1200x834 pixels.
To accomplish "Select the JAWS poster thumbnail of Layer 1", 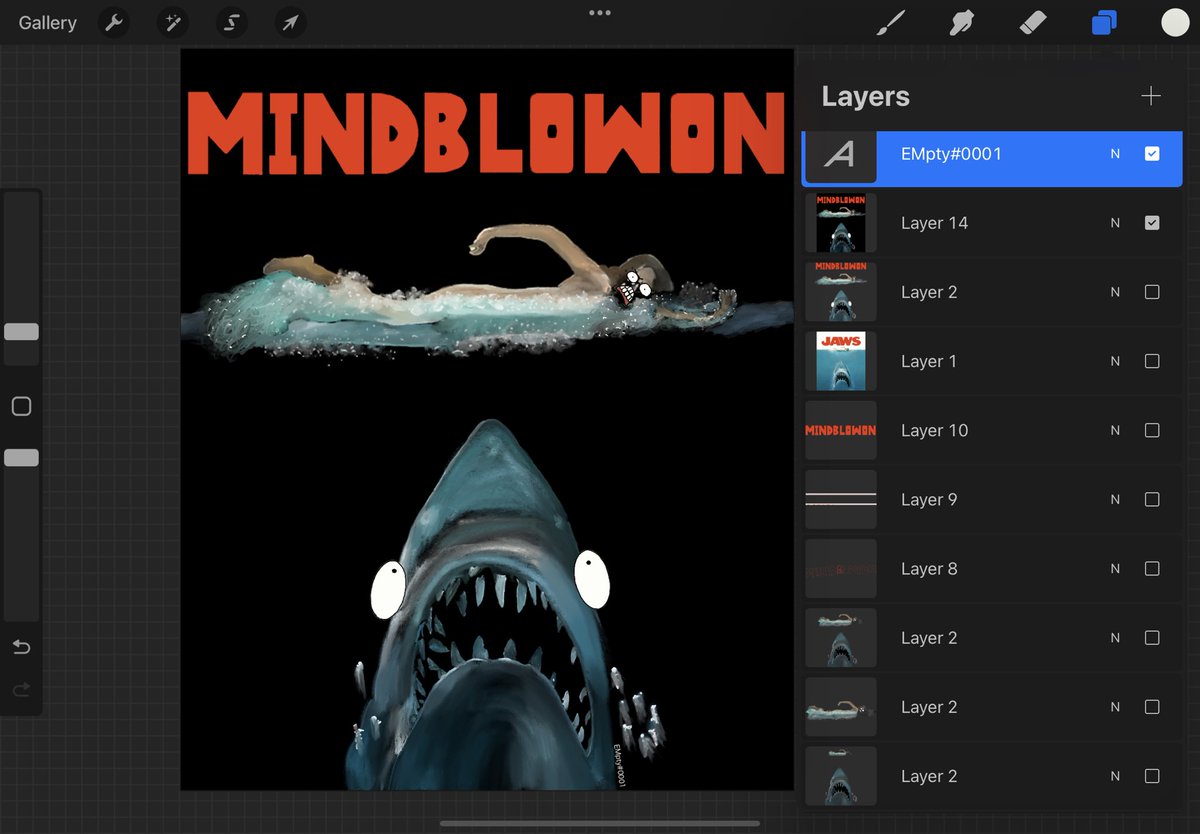I will coord(841,361).
